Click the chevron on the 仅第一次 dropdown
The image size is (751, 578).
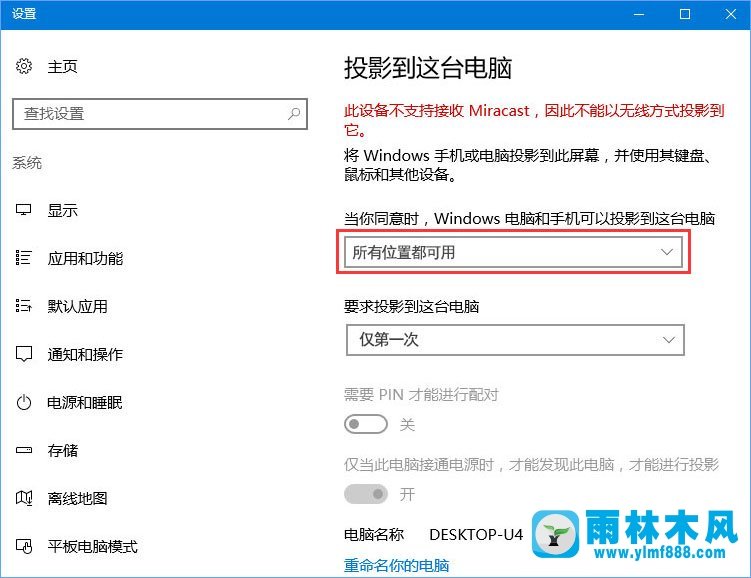click(669, 340)
